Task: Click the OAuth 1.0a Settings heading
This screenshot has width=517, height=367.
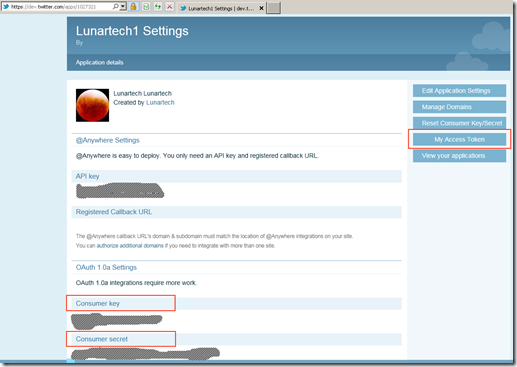Action: coord(106,267)
